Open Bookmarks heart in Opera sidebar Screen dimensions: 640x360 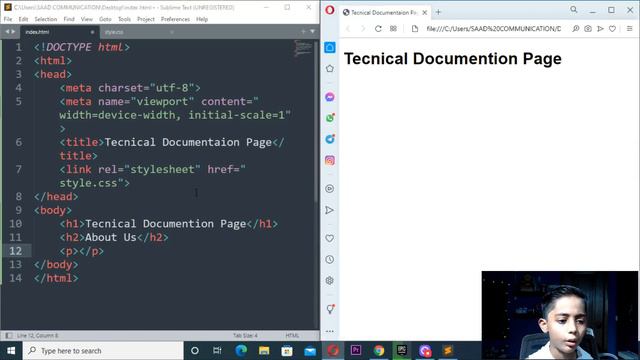[330, 238]
